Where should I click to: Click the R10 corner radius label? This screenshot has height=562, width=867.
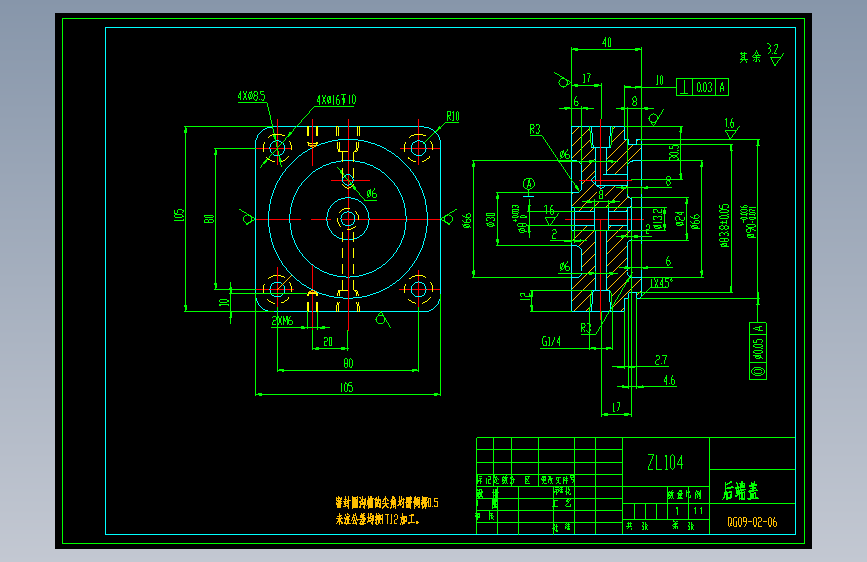point(453,117)
